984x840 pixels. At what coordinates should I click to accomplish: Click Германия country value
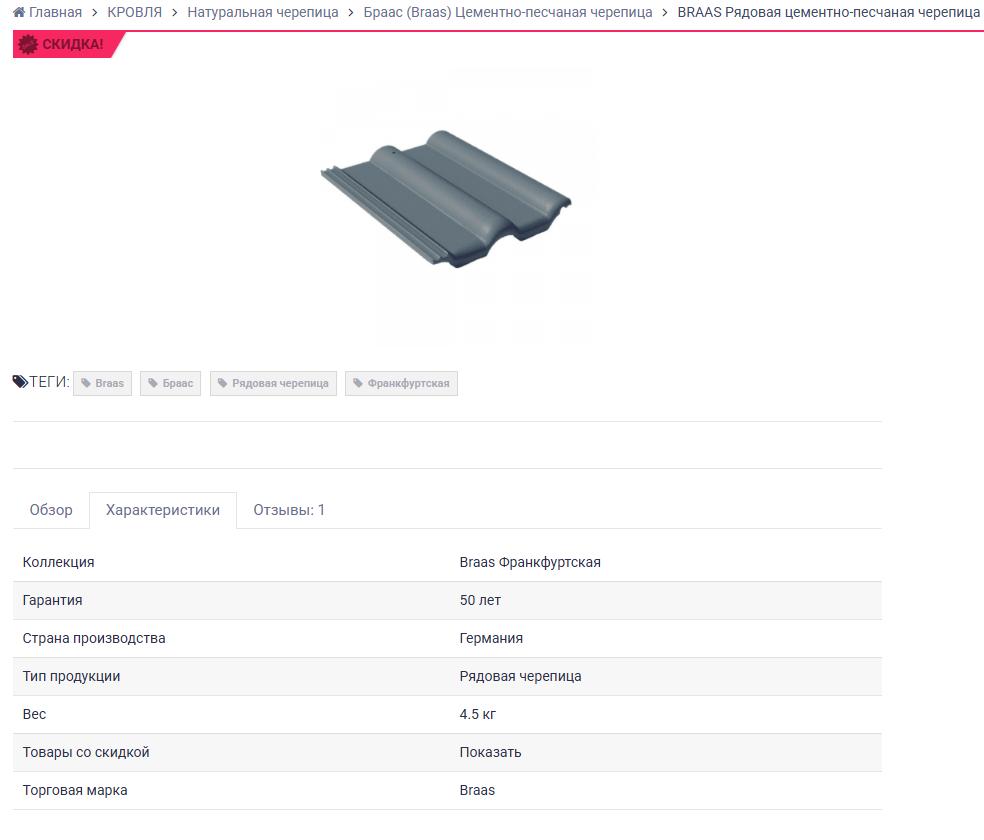point(491,638)
